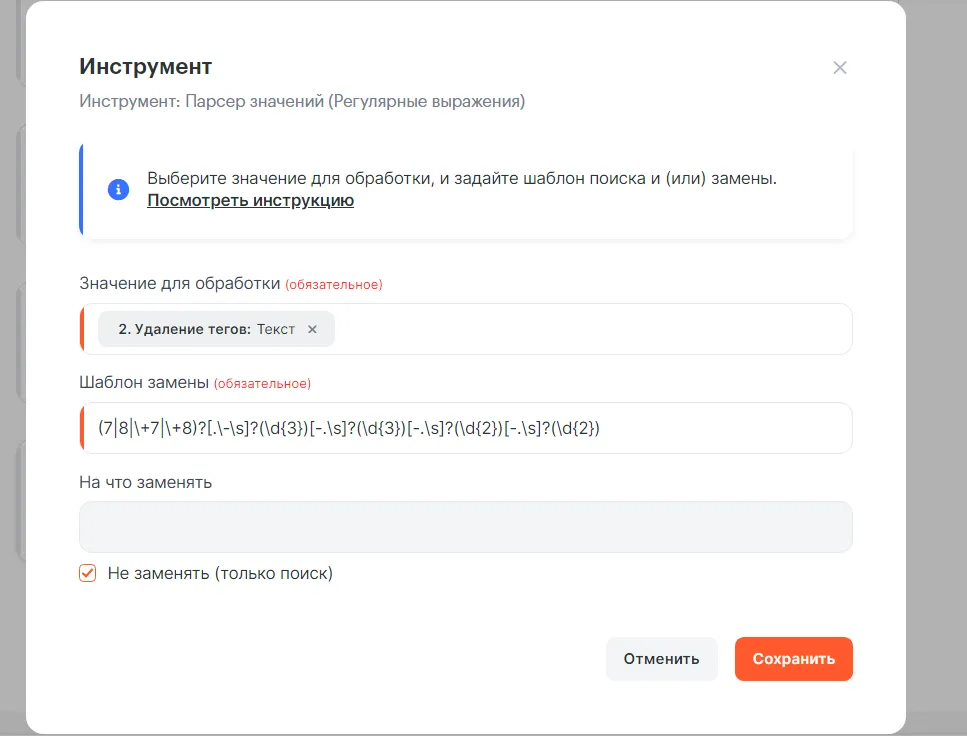Image resolution: width=967 pixels, height=736 pixels.
Task: Click the Парсер значений subtitle text
Action: (302, 101)
